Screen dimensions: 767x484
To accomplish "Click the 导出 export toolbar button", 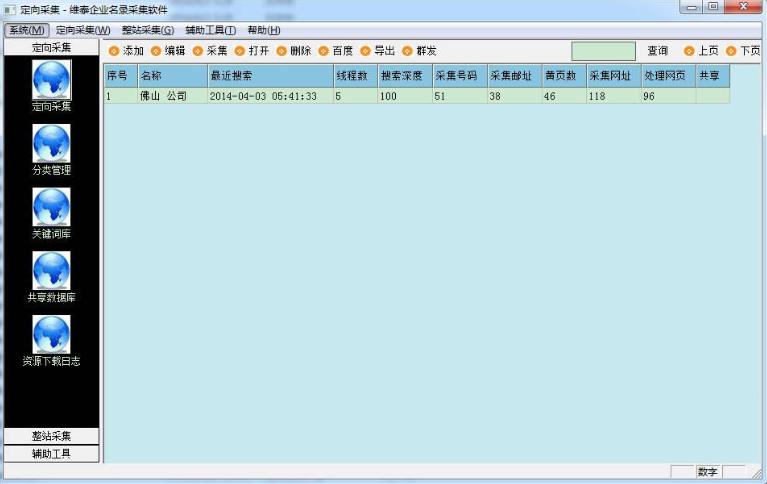I will point(378,51).
